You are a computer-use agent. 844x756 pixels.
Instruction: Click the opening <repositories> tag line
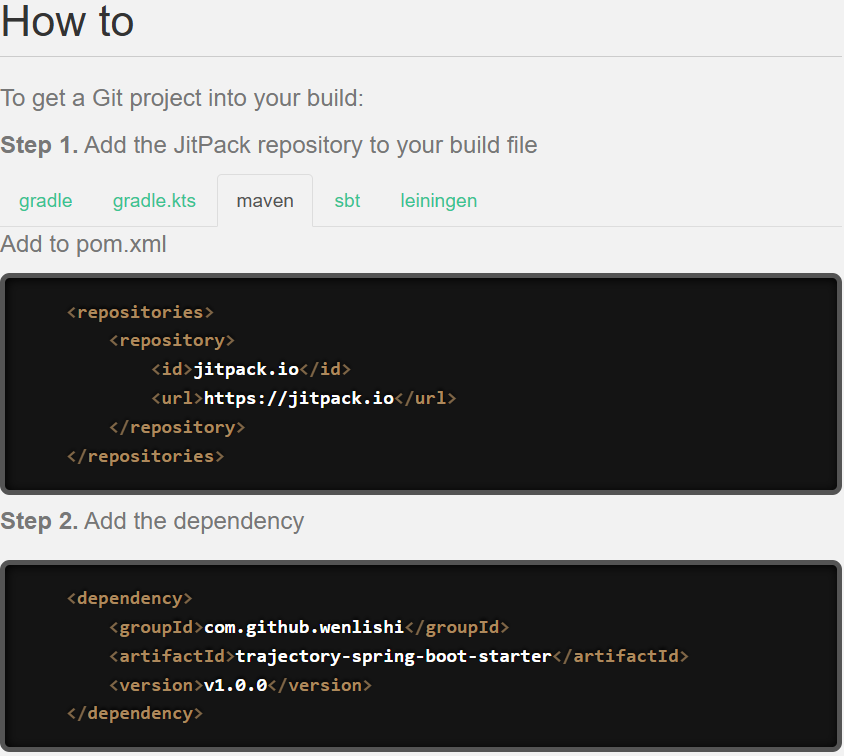coord(140,312)
